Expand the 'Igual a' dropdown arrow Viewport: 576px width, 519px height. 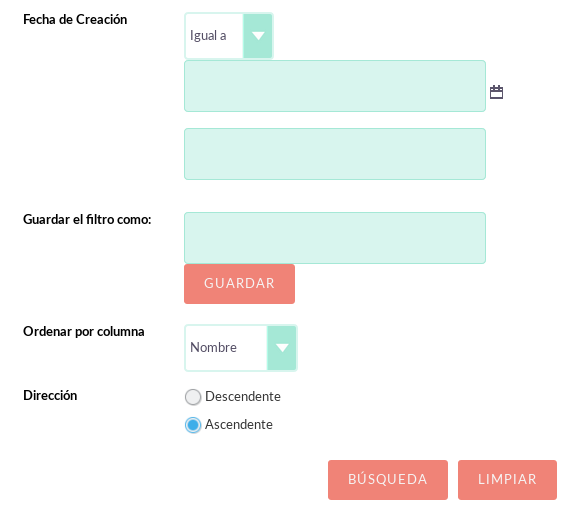tap(258, 36)
